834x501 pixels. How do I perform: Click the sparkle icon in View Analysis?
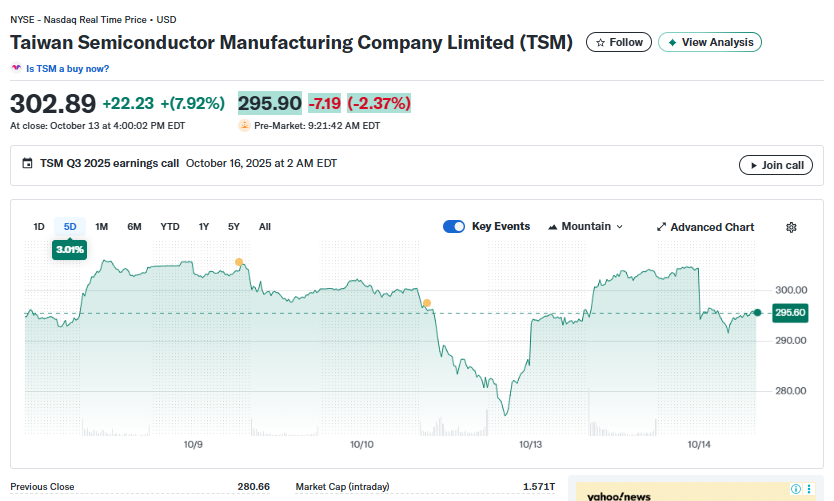point(672,42)
